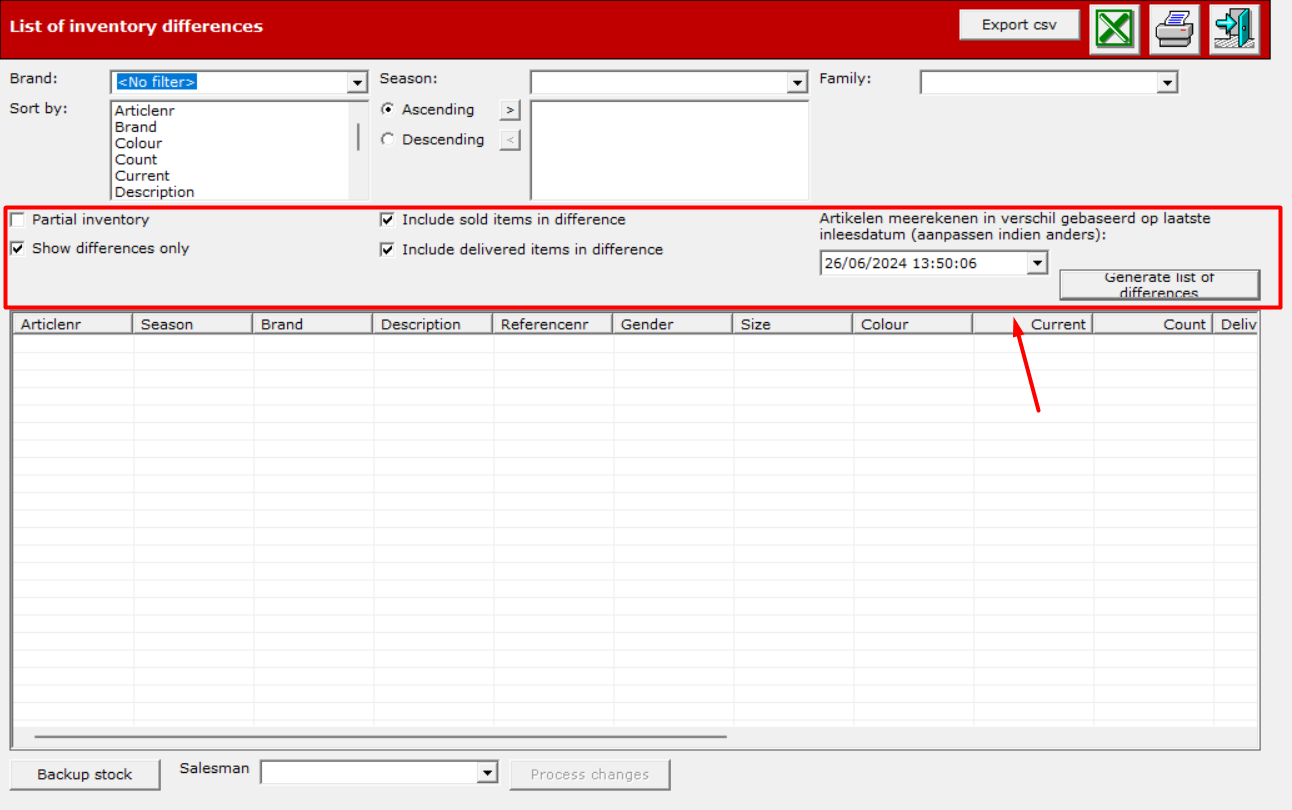
Task: Enable the Partial inventory checkbox
Action: (18, 219)
